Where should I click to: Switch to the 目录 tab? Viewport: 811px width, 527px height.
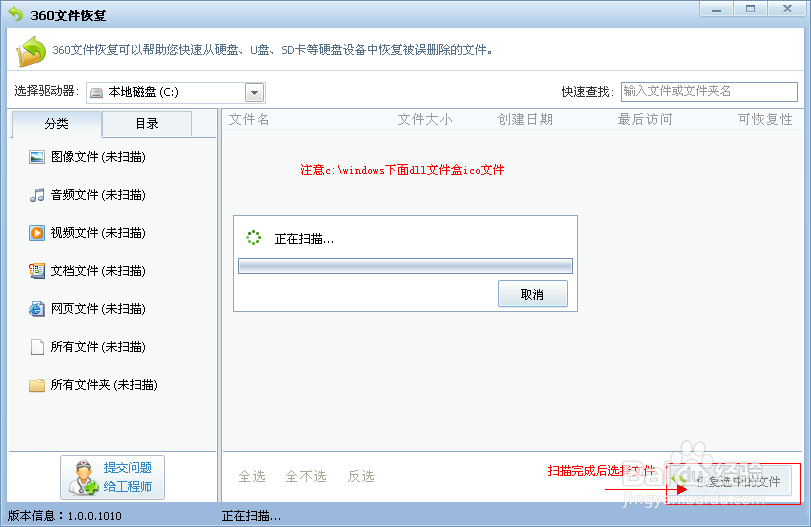coord(147,124)
